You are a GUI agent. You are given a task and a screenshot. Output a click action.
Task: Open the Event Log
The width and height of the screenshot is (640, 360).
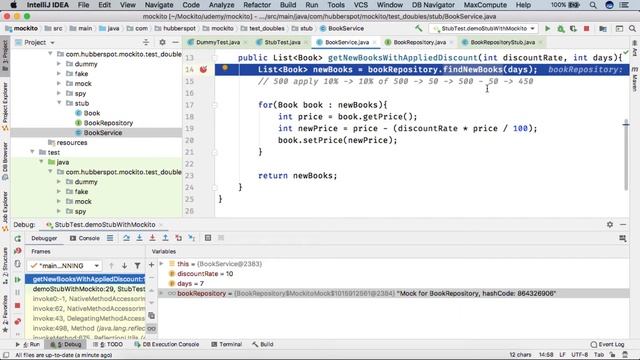(607, 344)
